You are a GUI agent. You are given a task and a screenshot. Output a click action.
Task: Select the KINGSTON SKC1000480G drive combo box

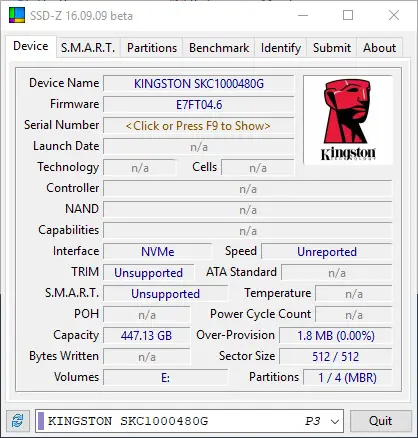(189, 421)
